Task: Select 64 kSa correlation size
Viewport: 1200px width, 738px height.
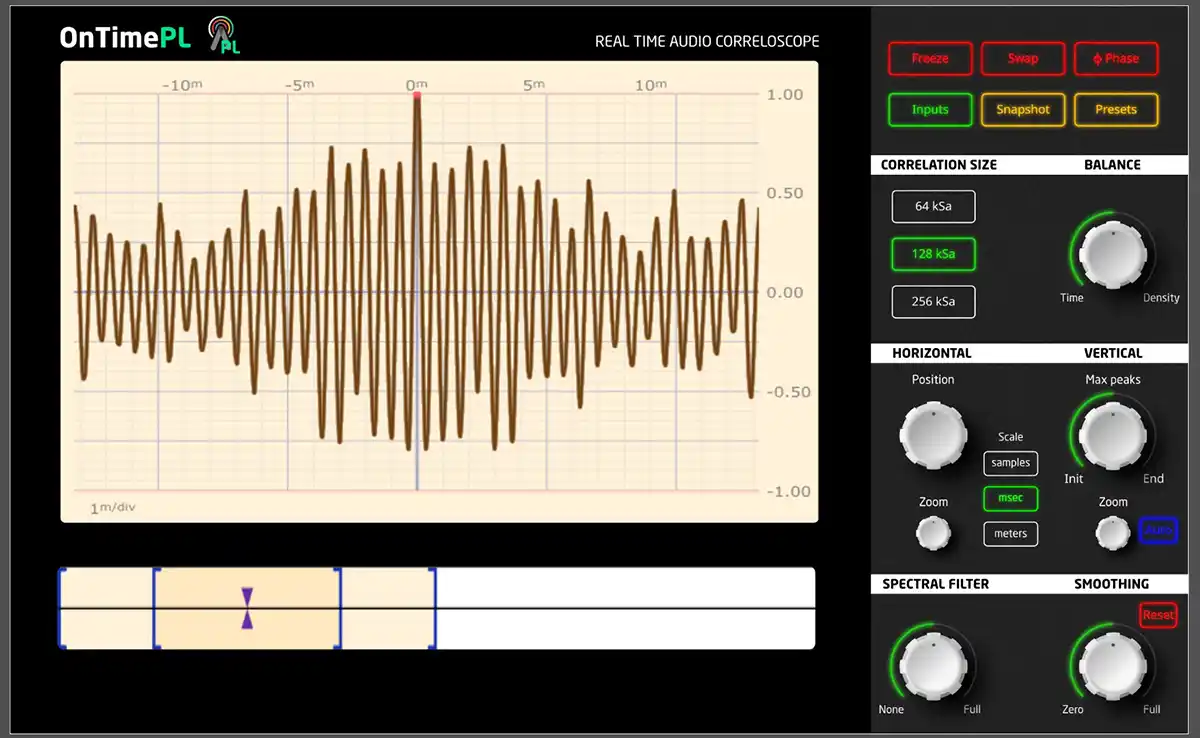Action: (933, 206)
